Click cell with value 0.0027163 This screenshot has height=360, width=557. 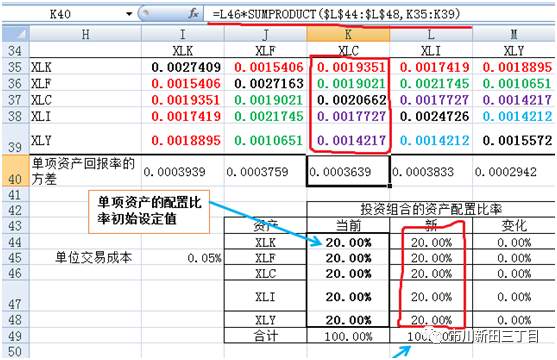265,84
